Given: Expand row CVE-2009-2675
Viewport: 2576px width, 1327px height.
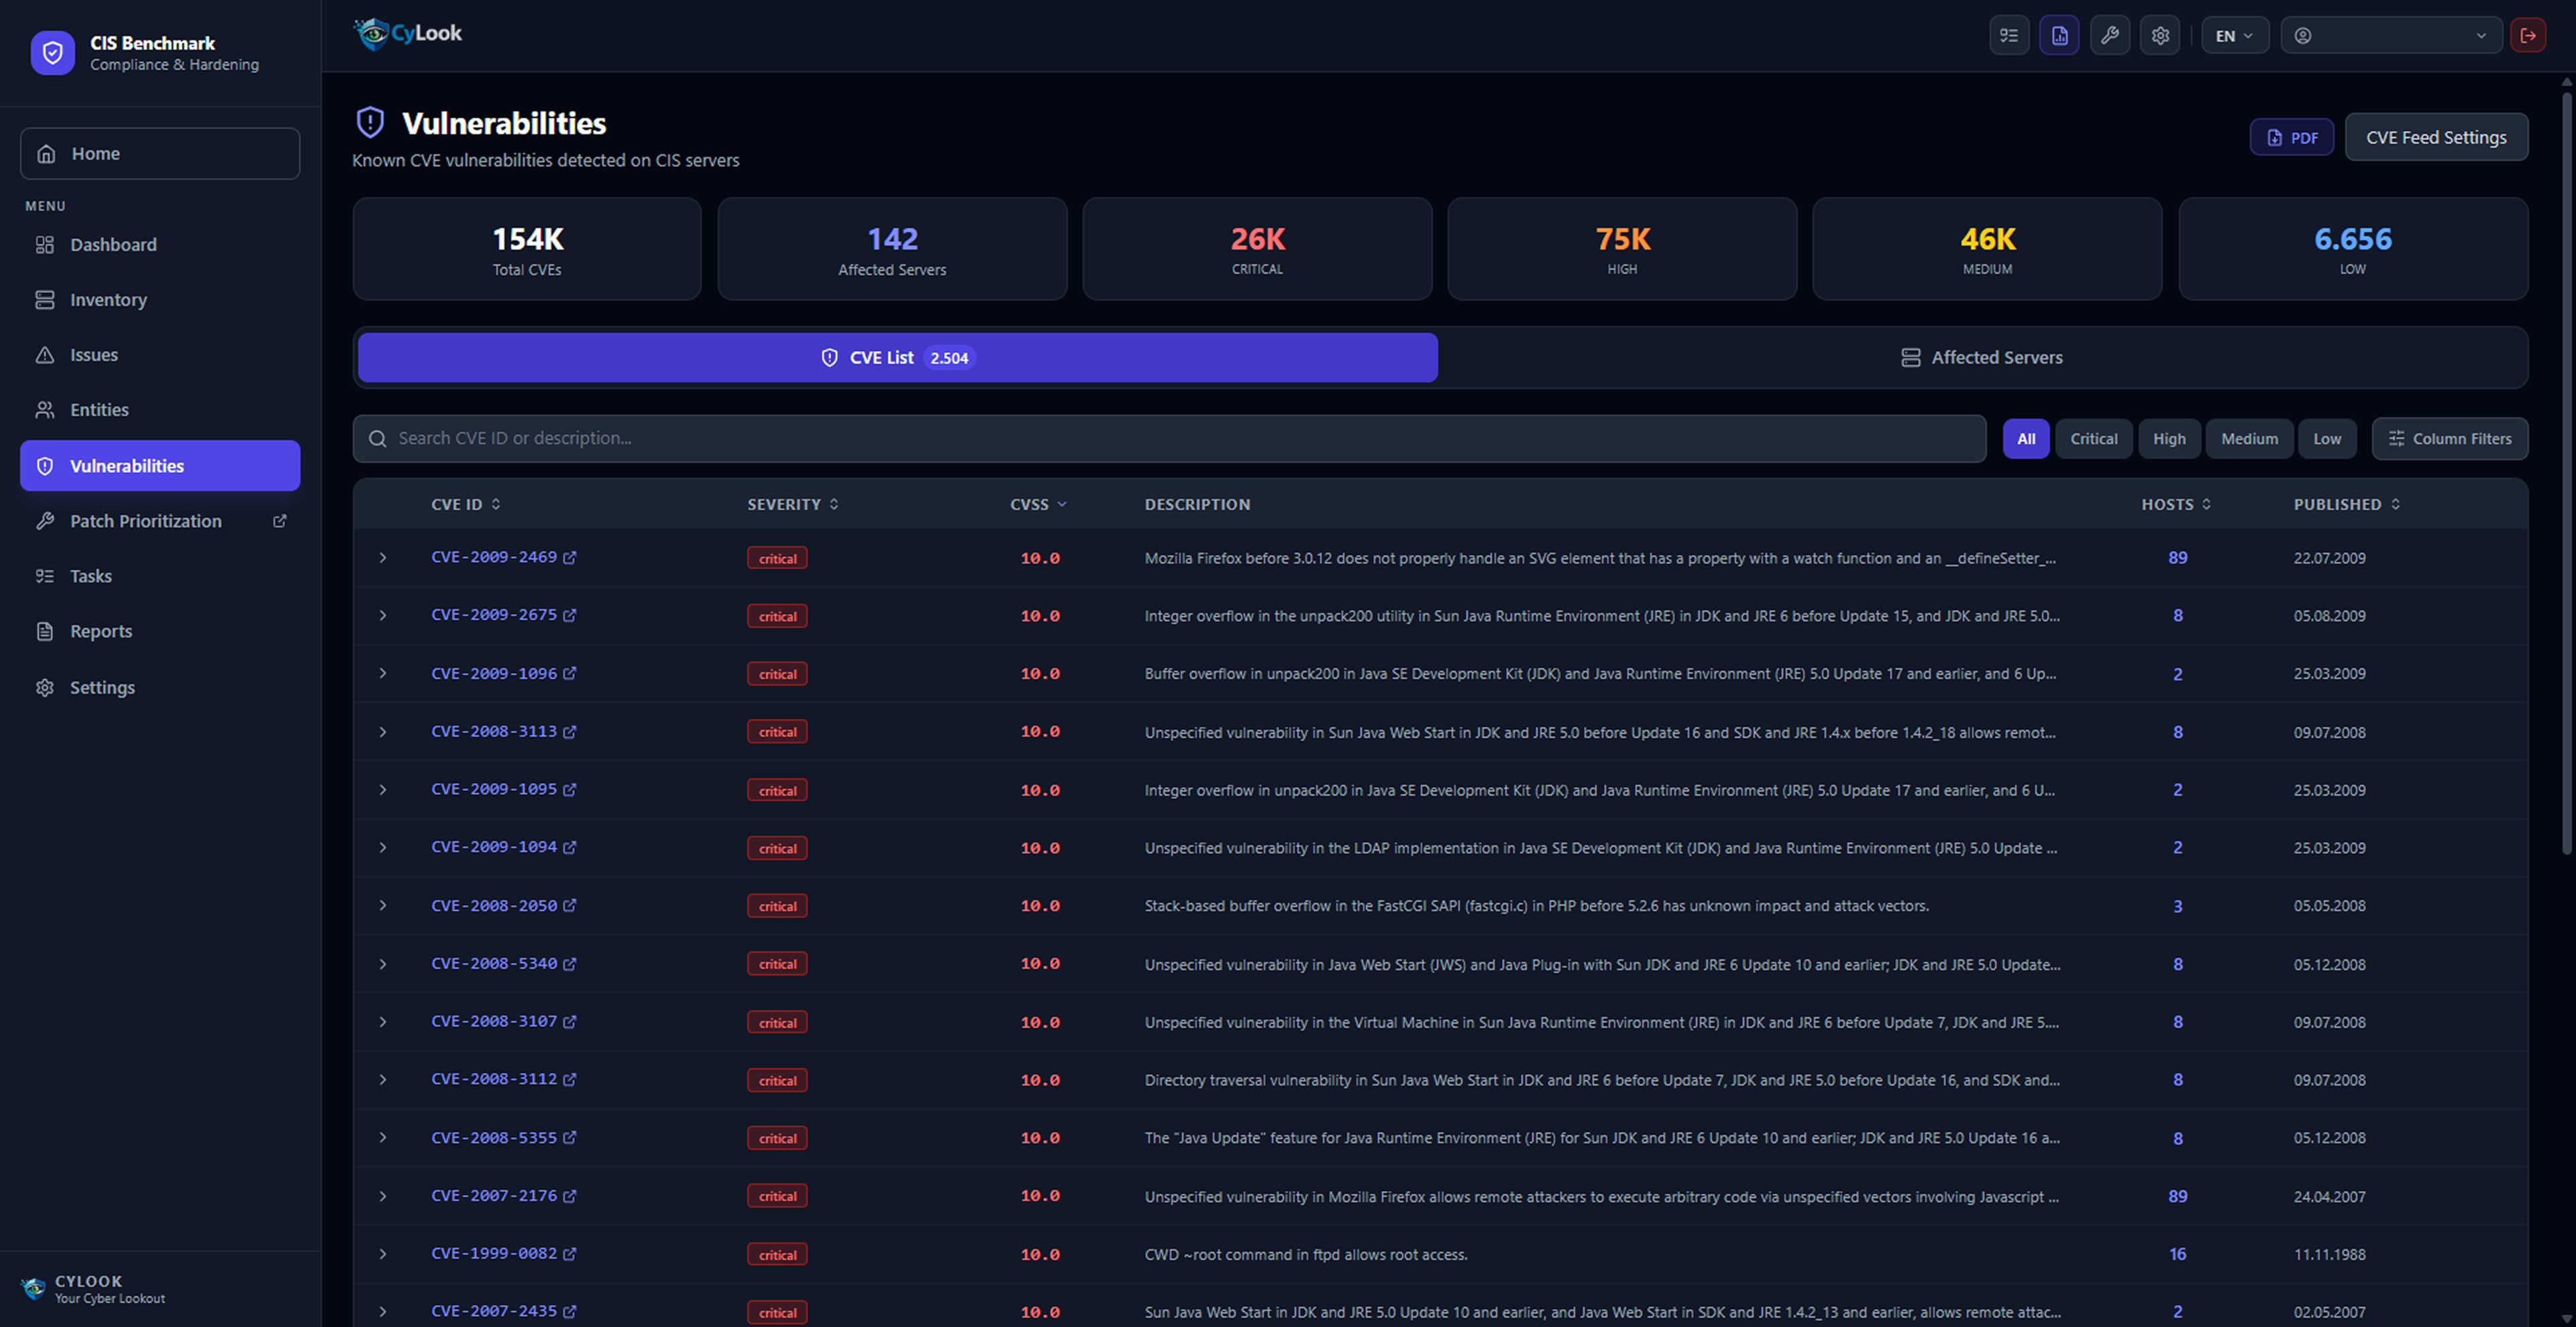Looking at the screenshot, I should pos(382,615).
